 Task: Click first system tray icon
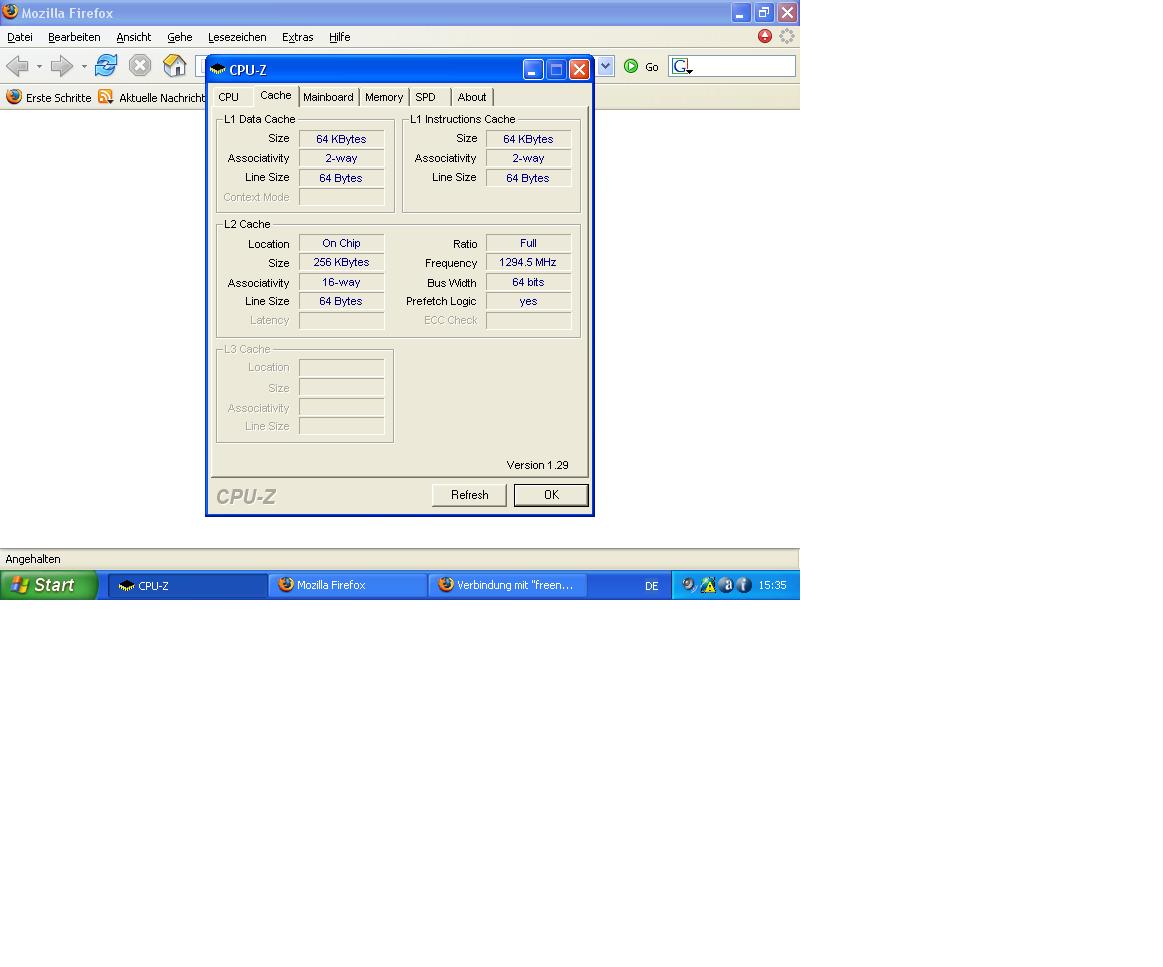[689, 585]
